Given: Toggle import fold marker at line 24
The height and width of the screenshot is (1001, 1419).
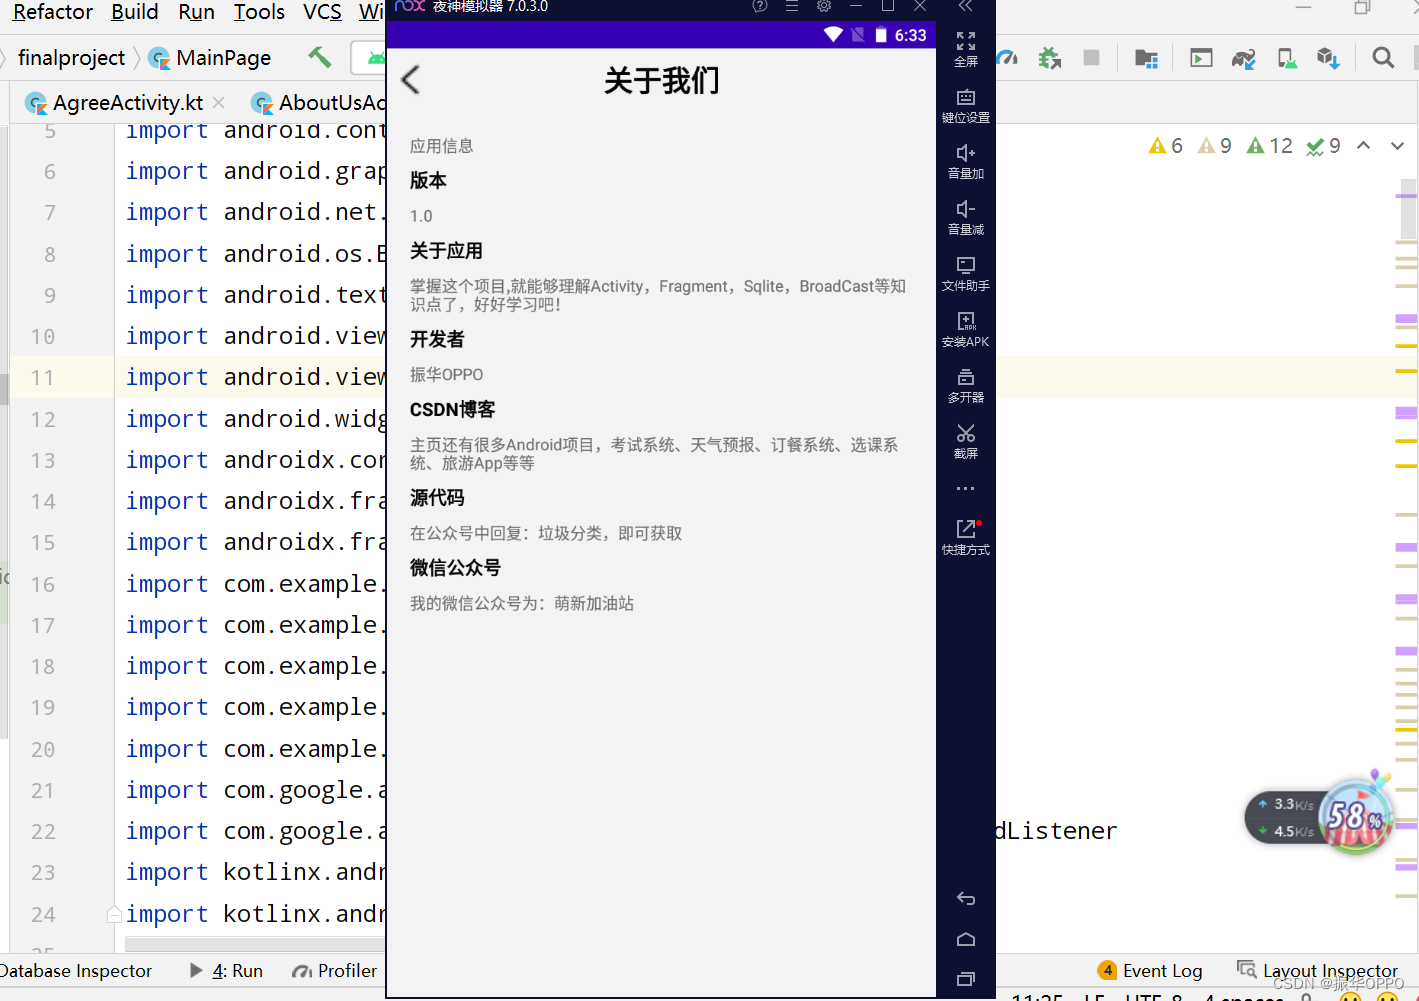Looking at the screenshot, I should click(x=114, y=914).
